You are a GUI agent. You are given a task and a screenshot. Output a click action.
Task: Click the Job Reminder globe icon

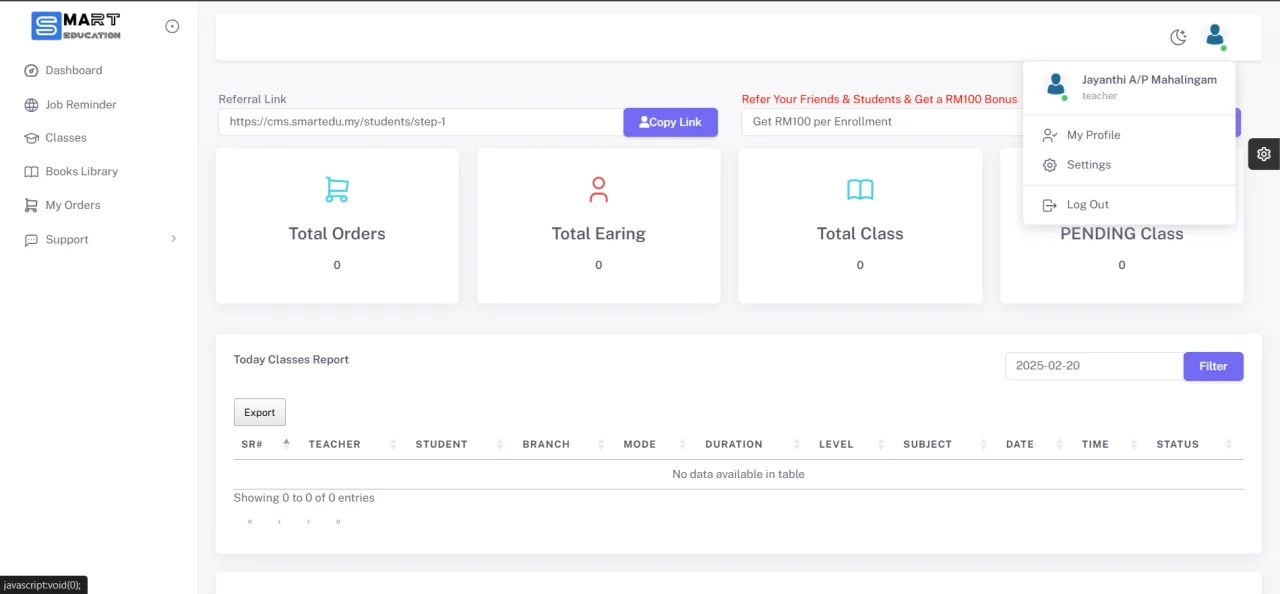pyautogui.click(x=31, y=105)
